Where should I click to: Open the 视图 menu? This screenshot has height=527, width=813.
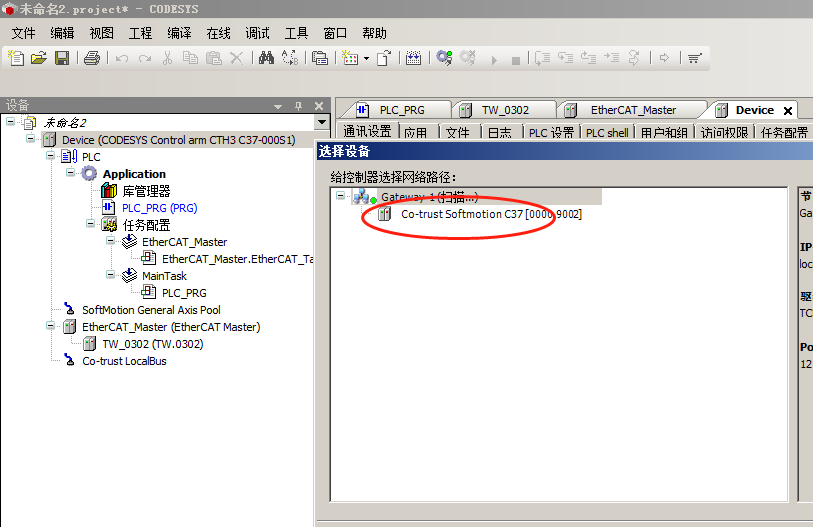101,33
